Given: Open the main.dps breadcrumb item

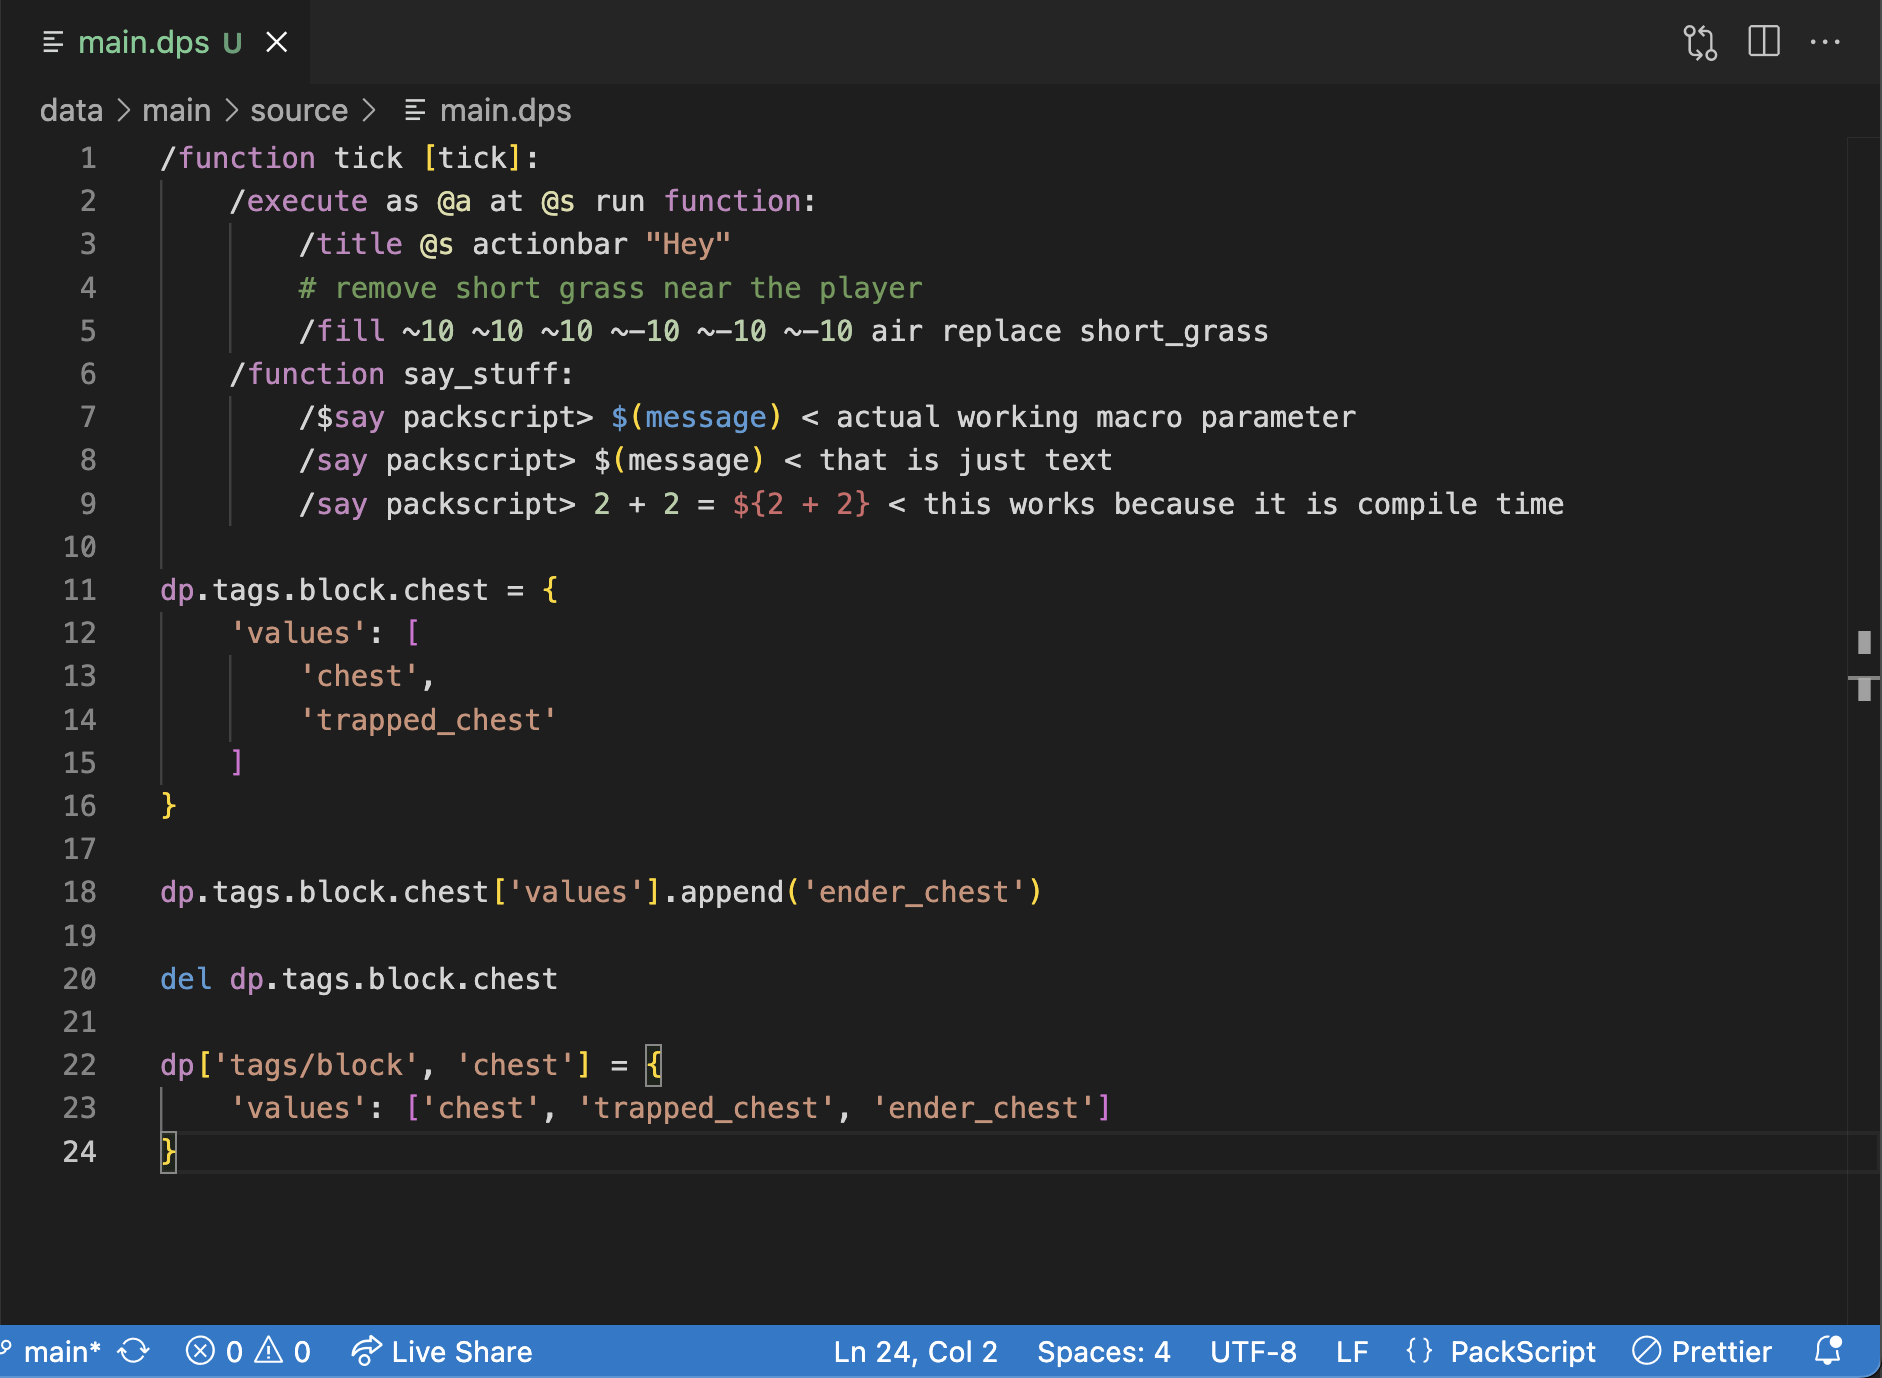Looking at the screenshot, I should point(505,110).
